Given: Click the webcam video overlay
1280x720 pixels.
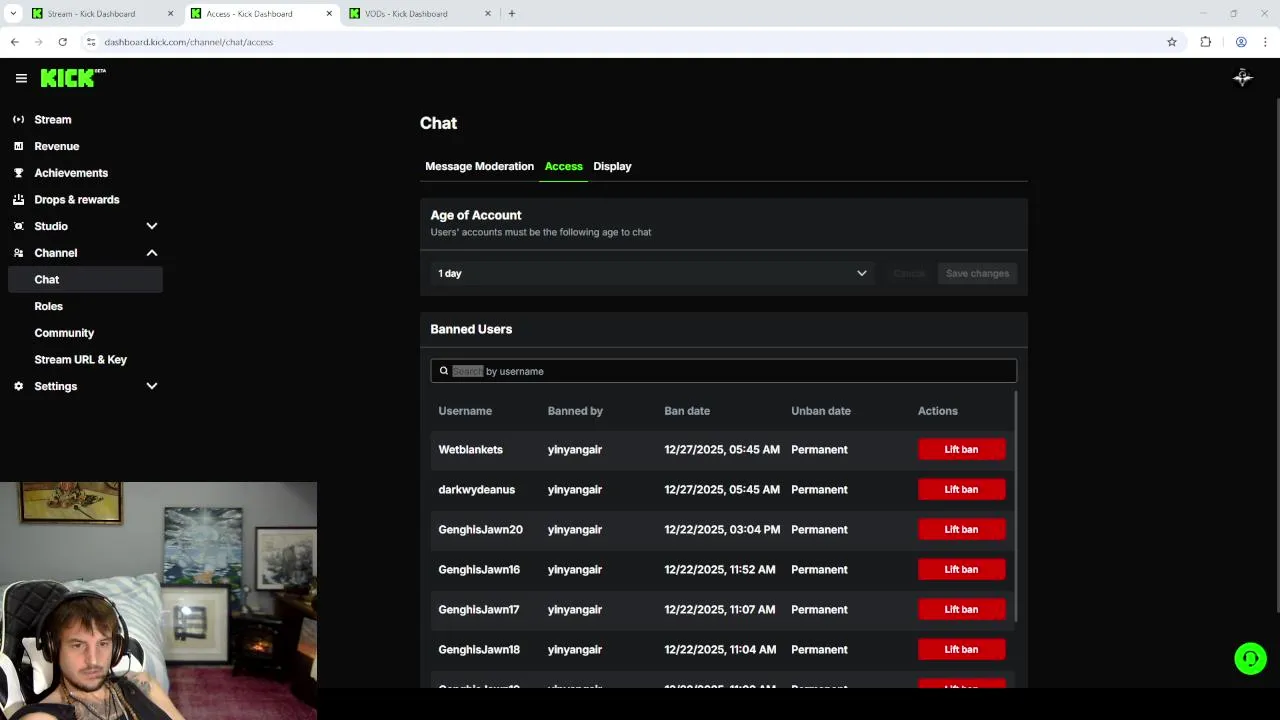Looking at the screenshot, I should tap(158, 601).
